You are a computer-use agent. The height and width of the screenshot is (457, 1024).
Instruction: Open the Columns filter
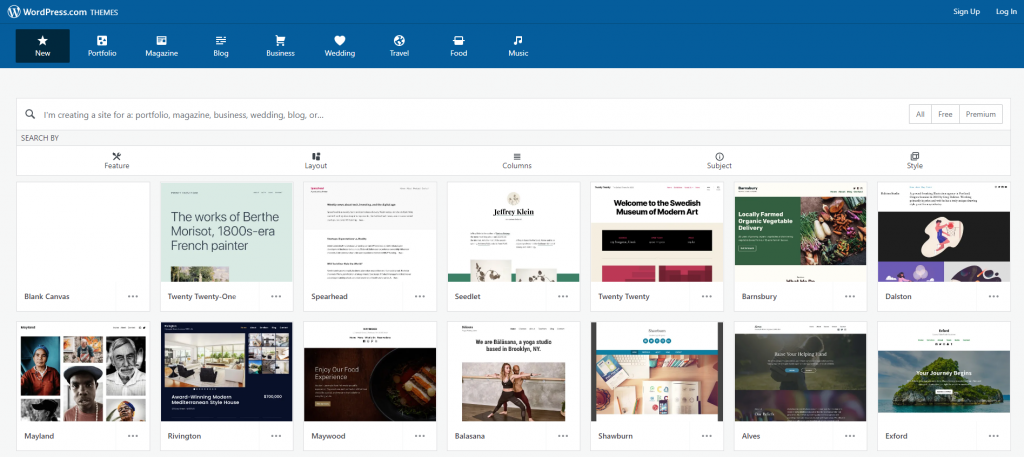click(x=517, y=160)
